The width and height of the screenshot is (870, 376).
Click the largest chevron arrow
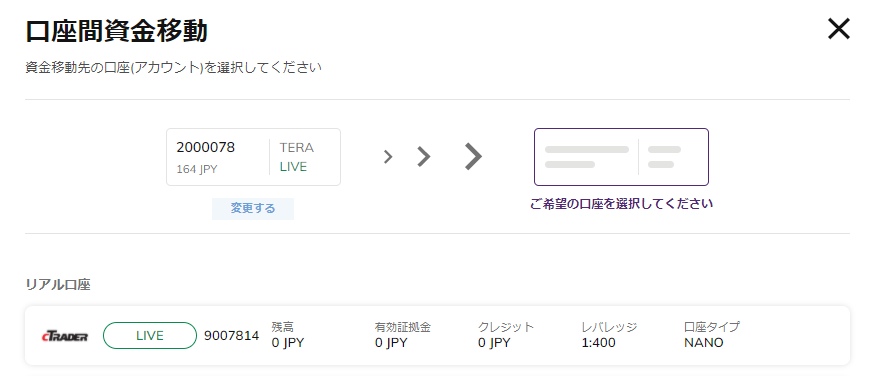click(x=473, y=157)
